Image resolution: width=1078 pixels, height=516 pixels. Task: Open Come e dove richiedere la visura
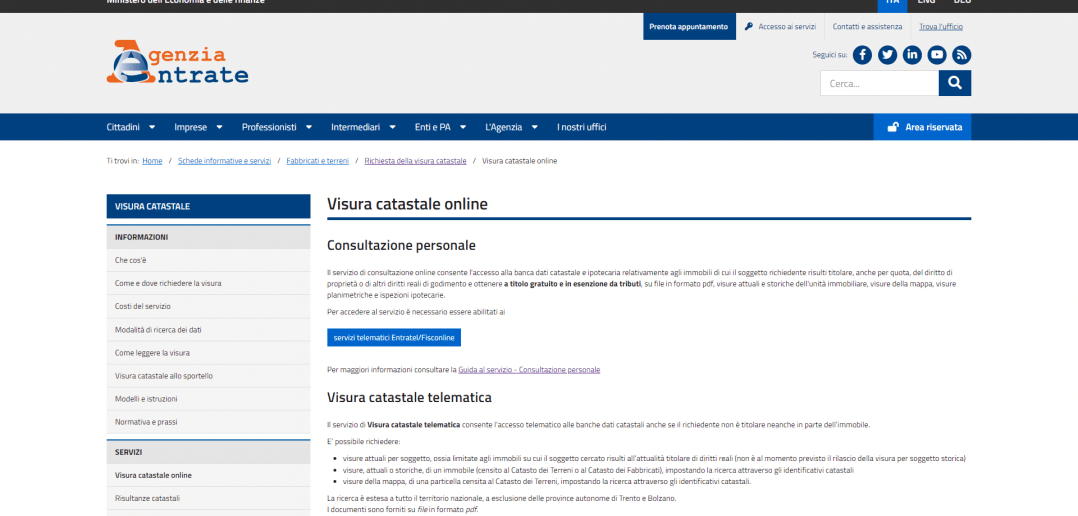point(208,283)
